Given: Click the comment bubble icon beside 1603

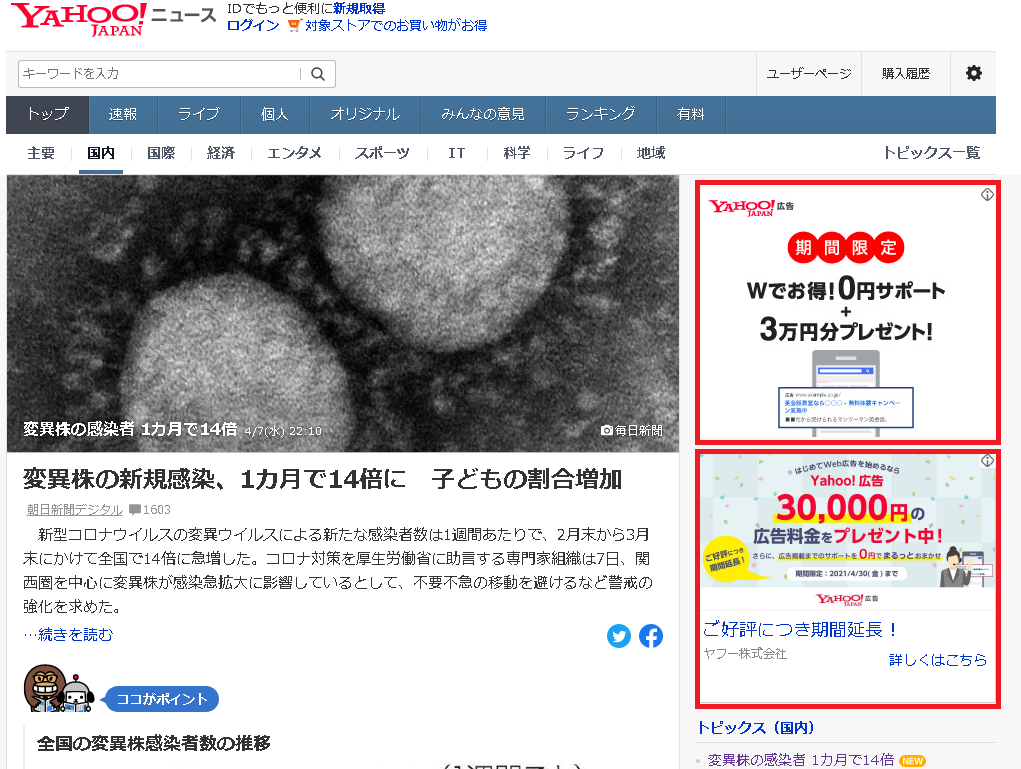Looking at the screenshot, I should [135, 509].
